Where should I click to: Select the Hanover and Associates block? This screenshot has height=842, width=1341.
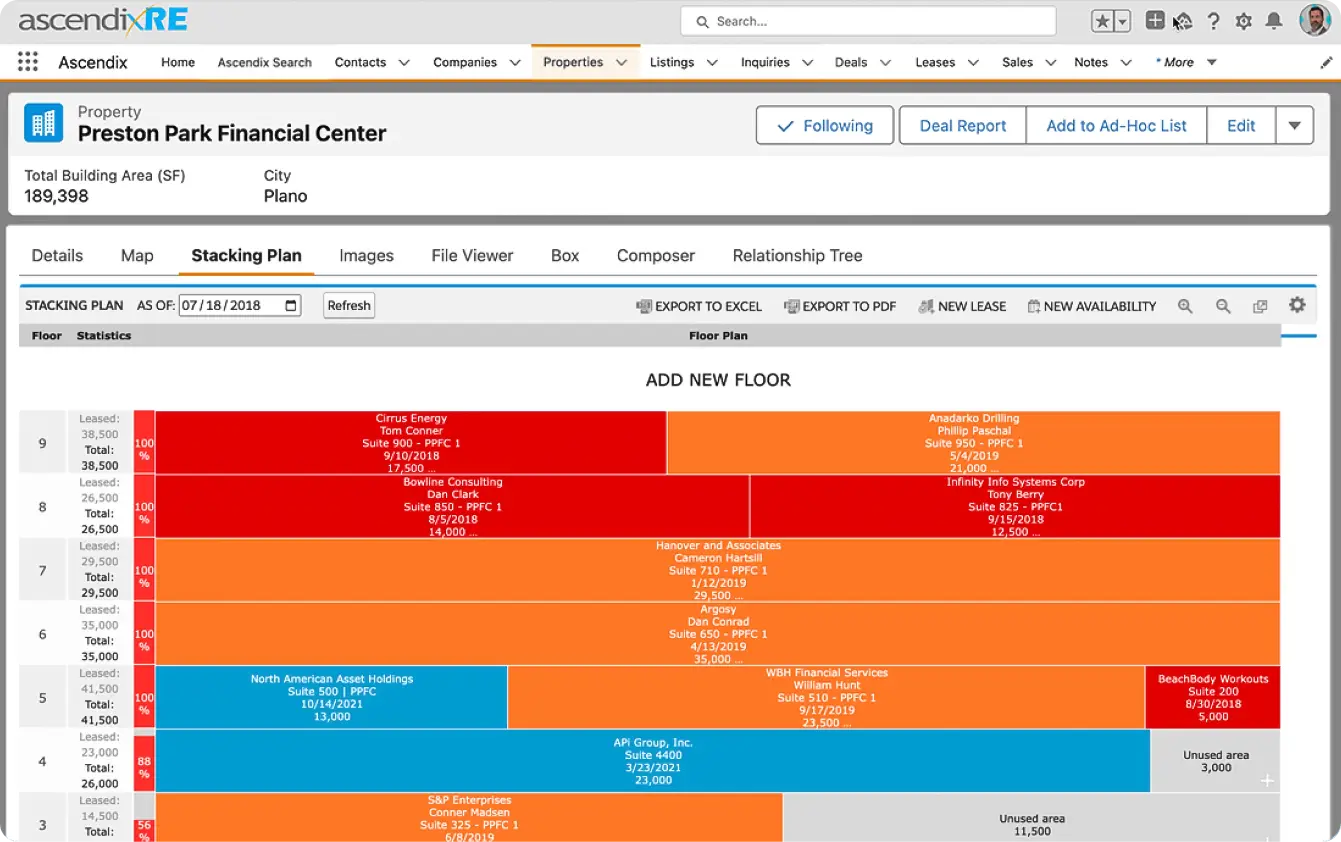point(718,570)
